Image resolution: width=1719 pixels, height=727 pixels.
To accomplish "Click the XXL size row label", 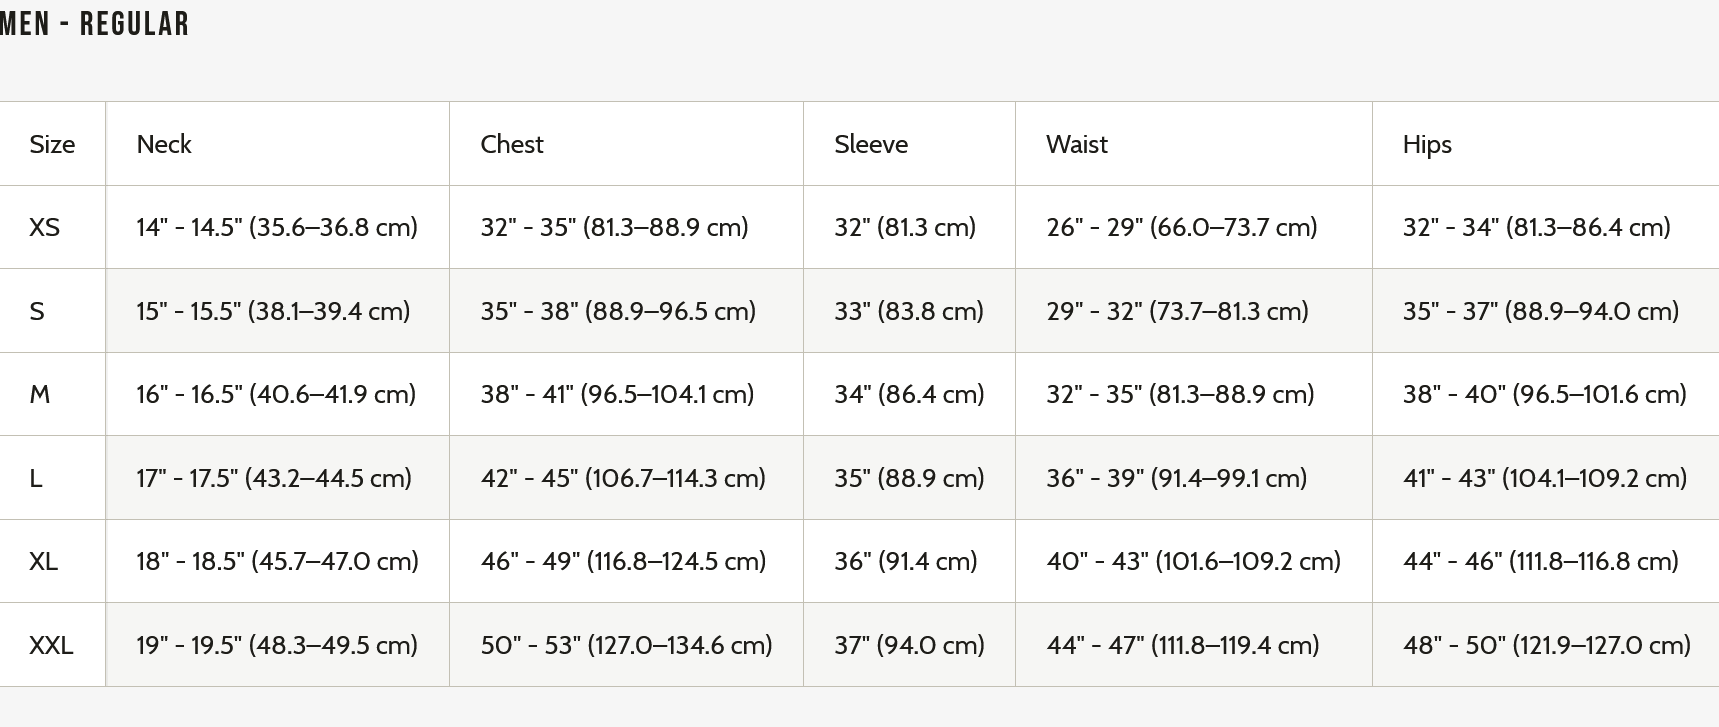I will tap(51, 645).
